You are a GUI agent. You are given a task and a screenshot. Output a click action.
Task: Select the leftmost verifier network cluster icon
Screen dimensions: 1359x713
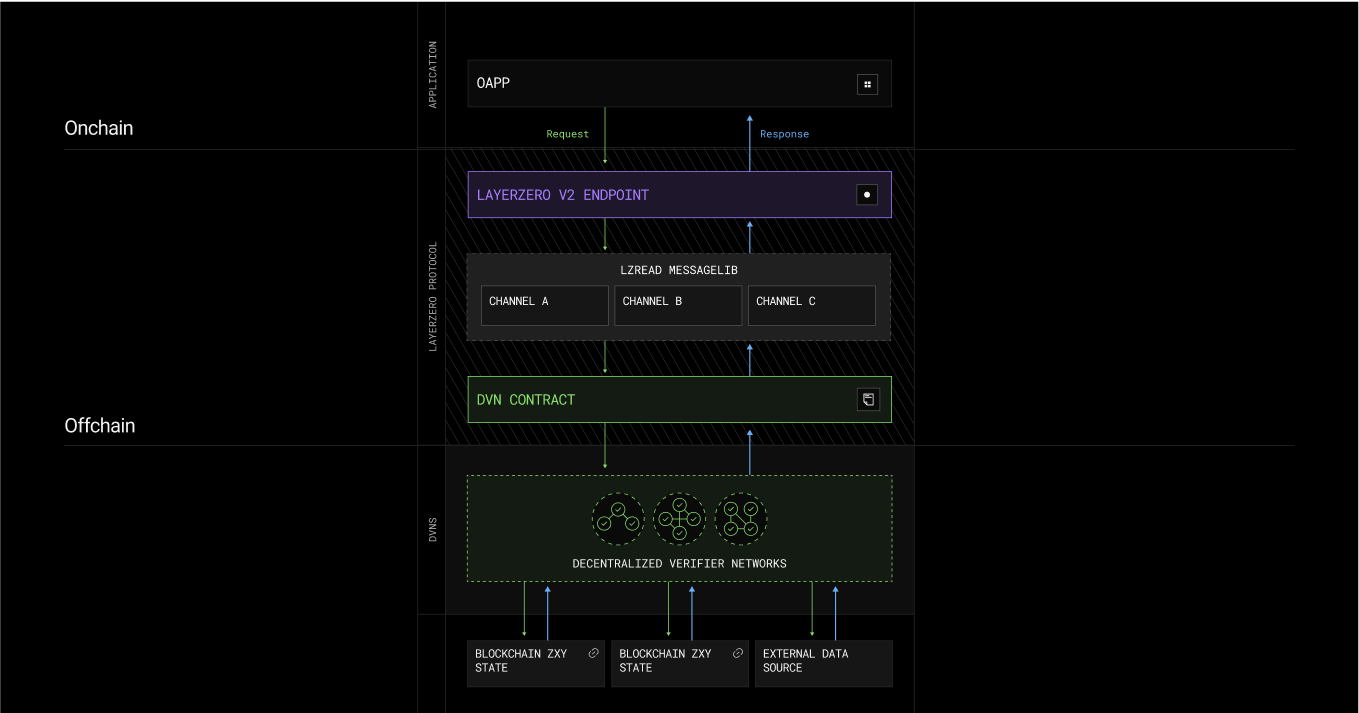(618, 518)
